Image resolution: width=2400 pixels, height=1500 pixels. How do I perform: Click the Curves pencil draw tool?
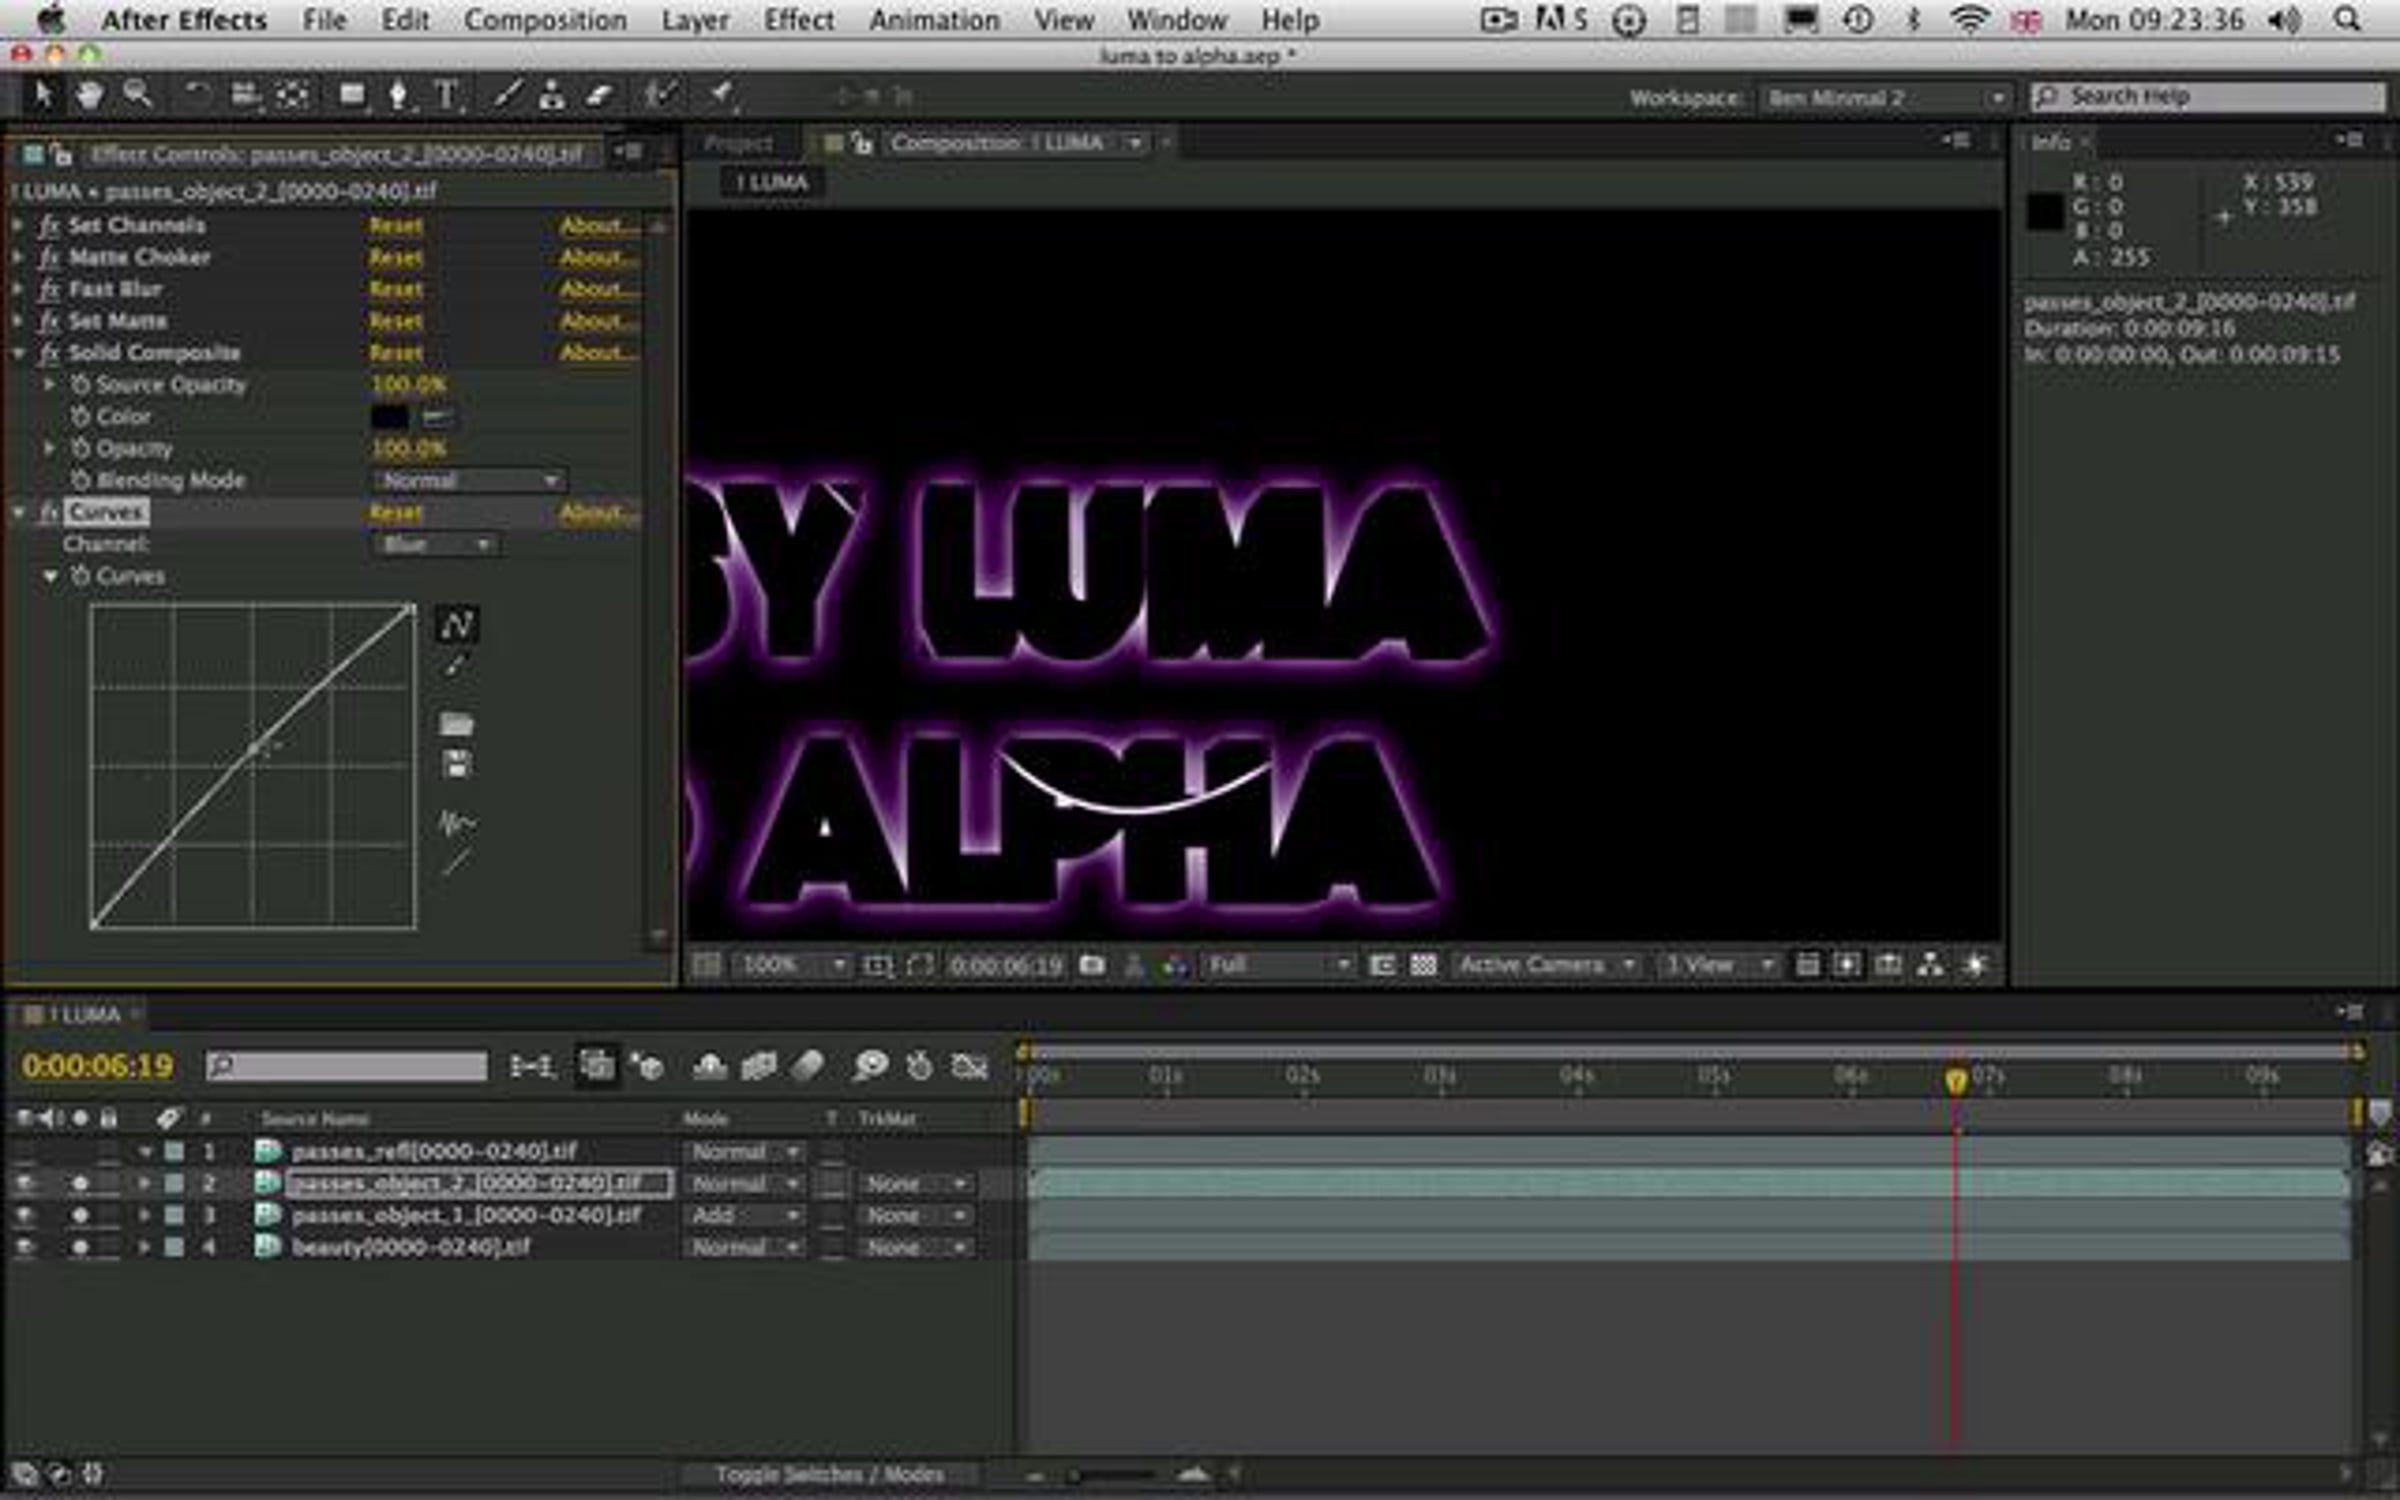[x=456, y=665]
